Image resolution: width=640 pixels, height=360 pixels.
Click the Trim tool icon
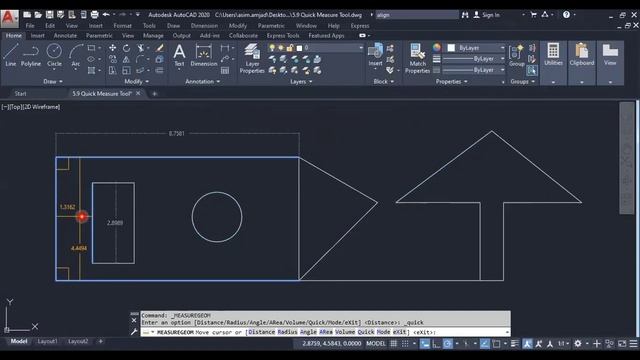(x=141, y=48)
